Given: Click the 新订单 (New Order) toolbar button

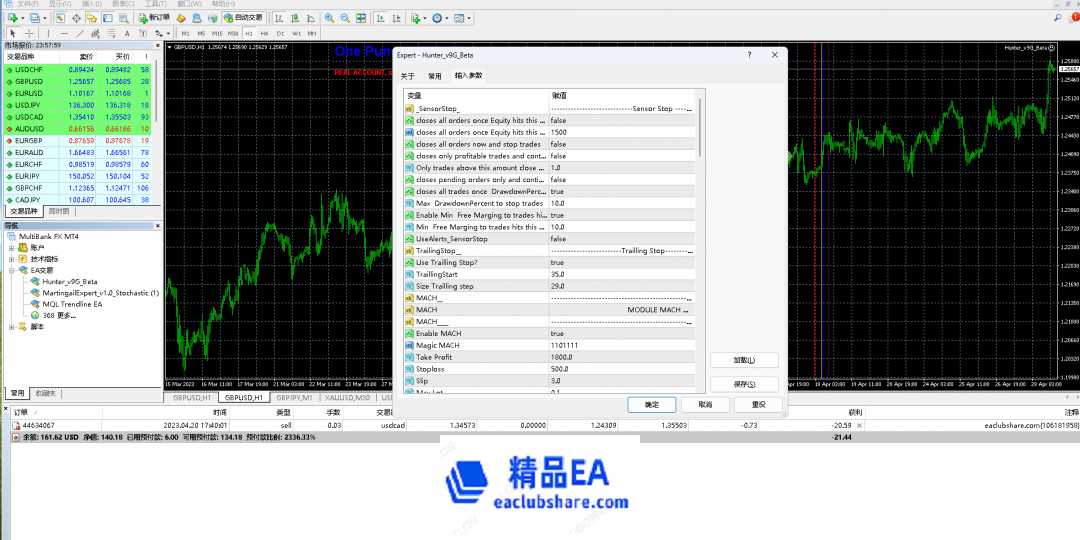Looking at the screenshot, I should [153, 18].
